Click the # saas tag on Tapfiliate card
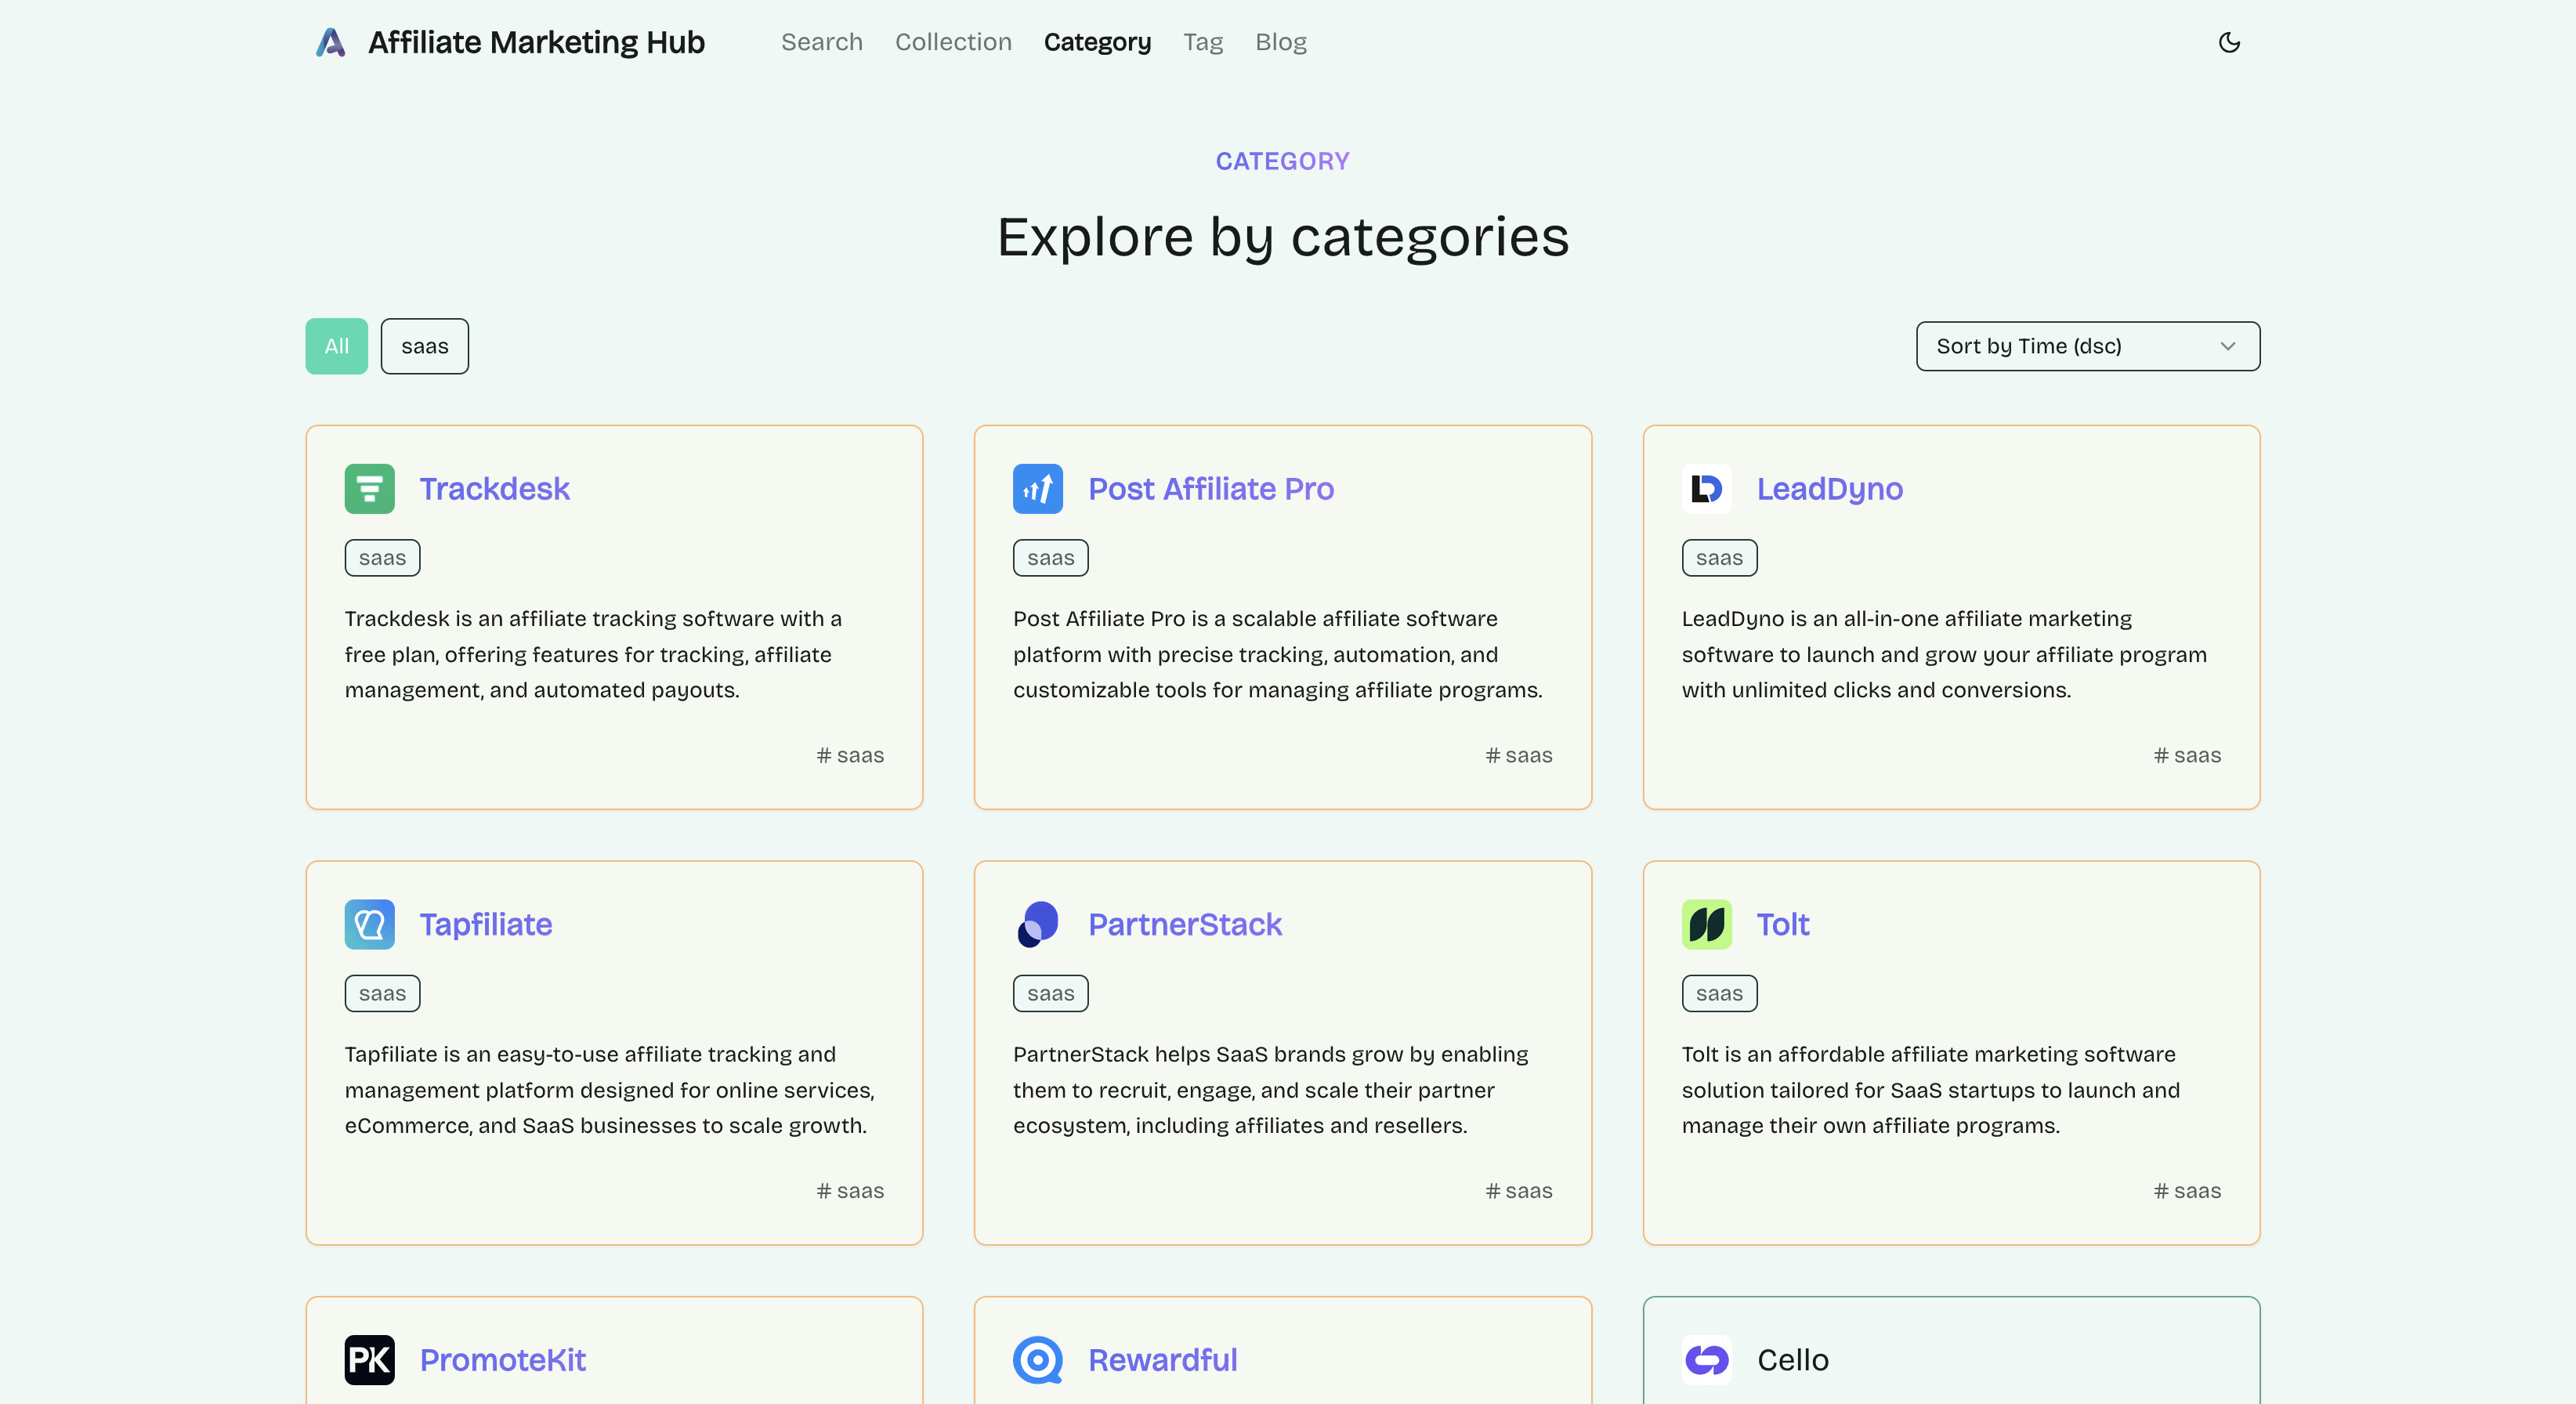 [850, 1191]
